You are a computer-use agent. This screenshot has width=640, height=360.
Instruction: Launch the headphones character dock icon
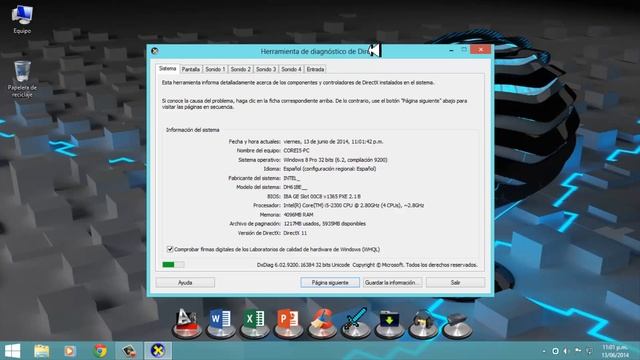pos(423,323)
